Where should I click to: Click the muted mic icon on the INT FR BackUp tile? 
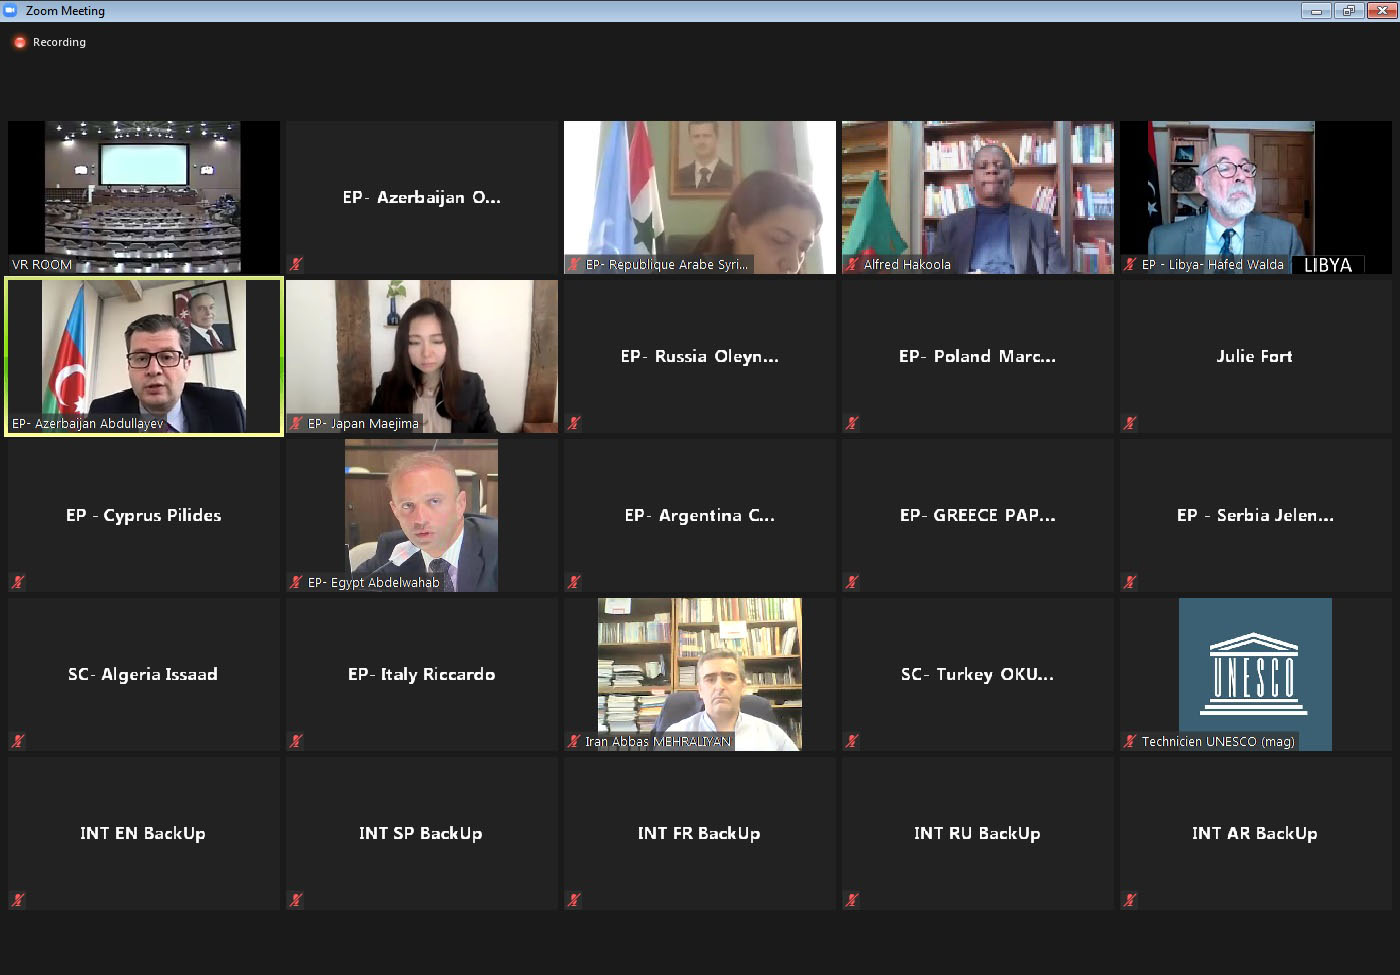pos(574,900)
